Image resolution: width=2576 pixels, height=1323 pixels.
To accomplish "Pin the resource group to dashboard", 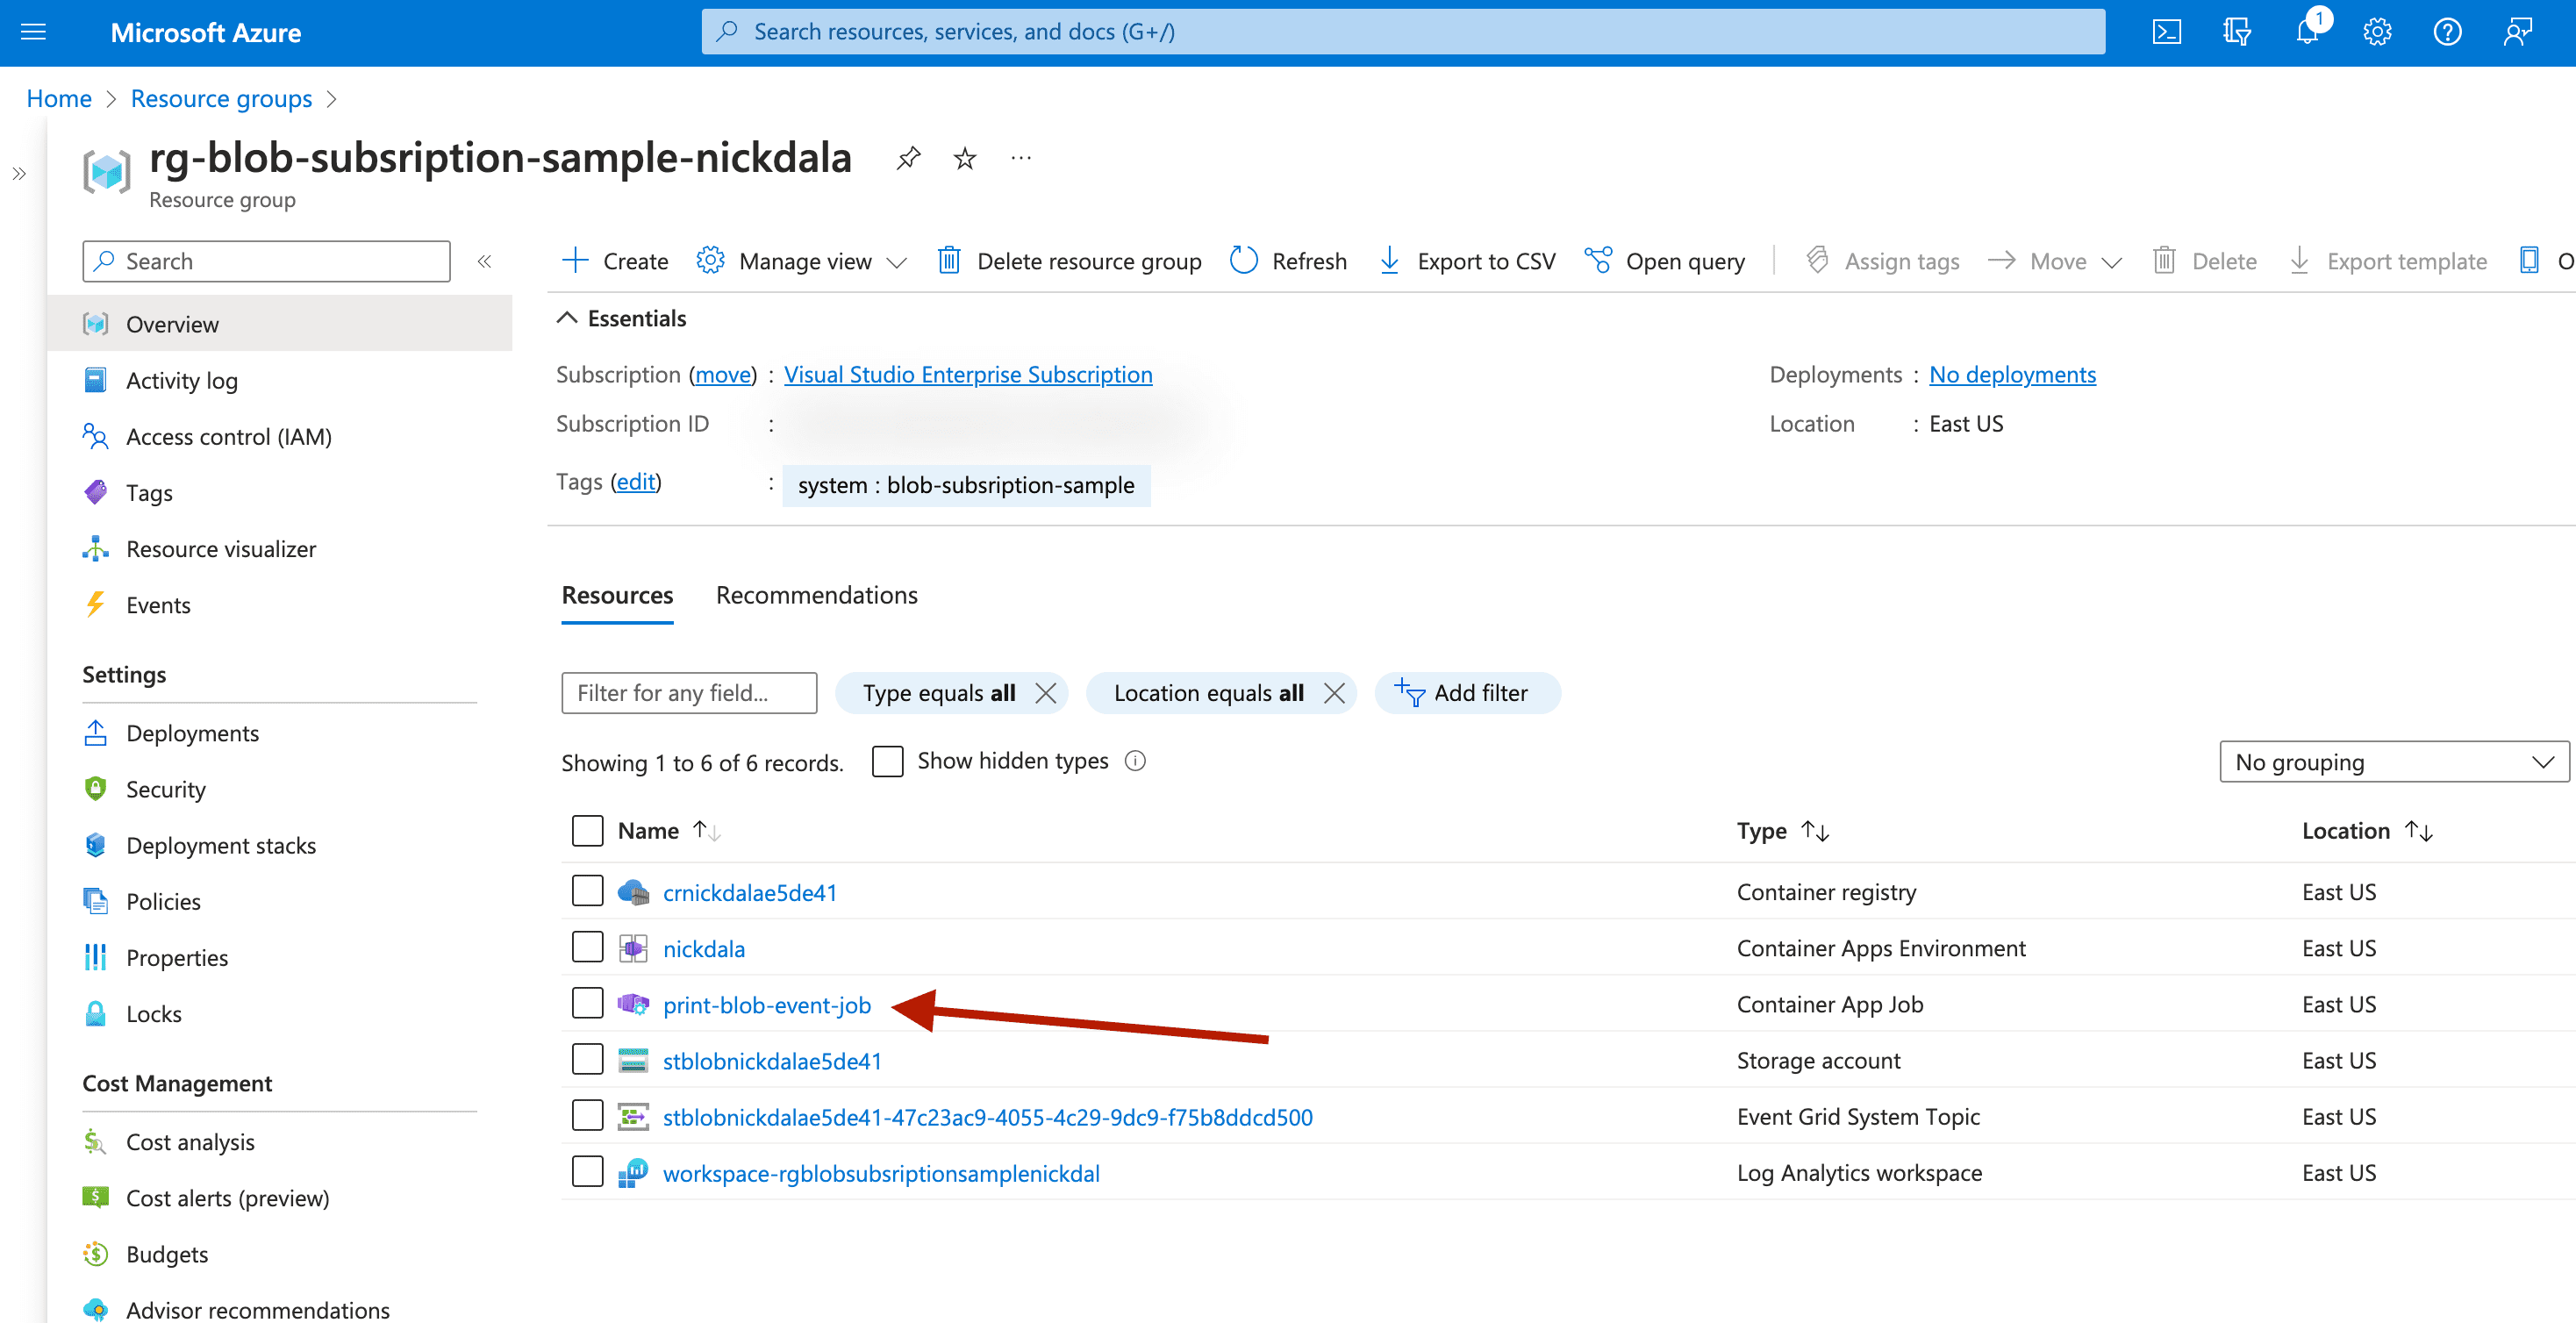I will [908, 158].
